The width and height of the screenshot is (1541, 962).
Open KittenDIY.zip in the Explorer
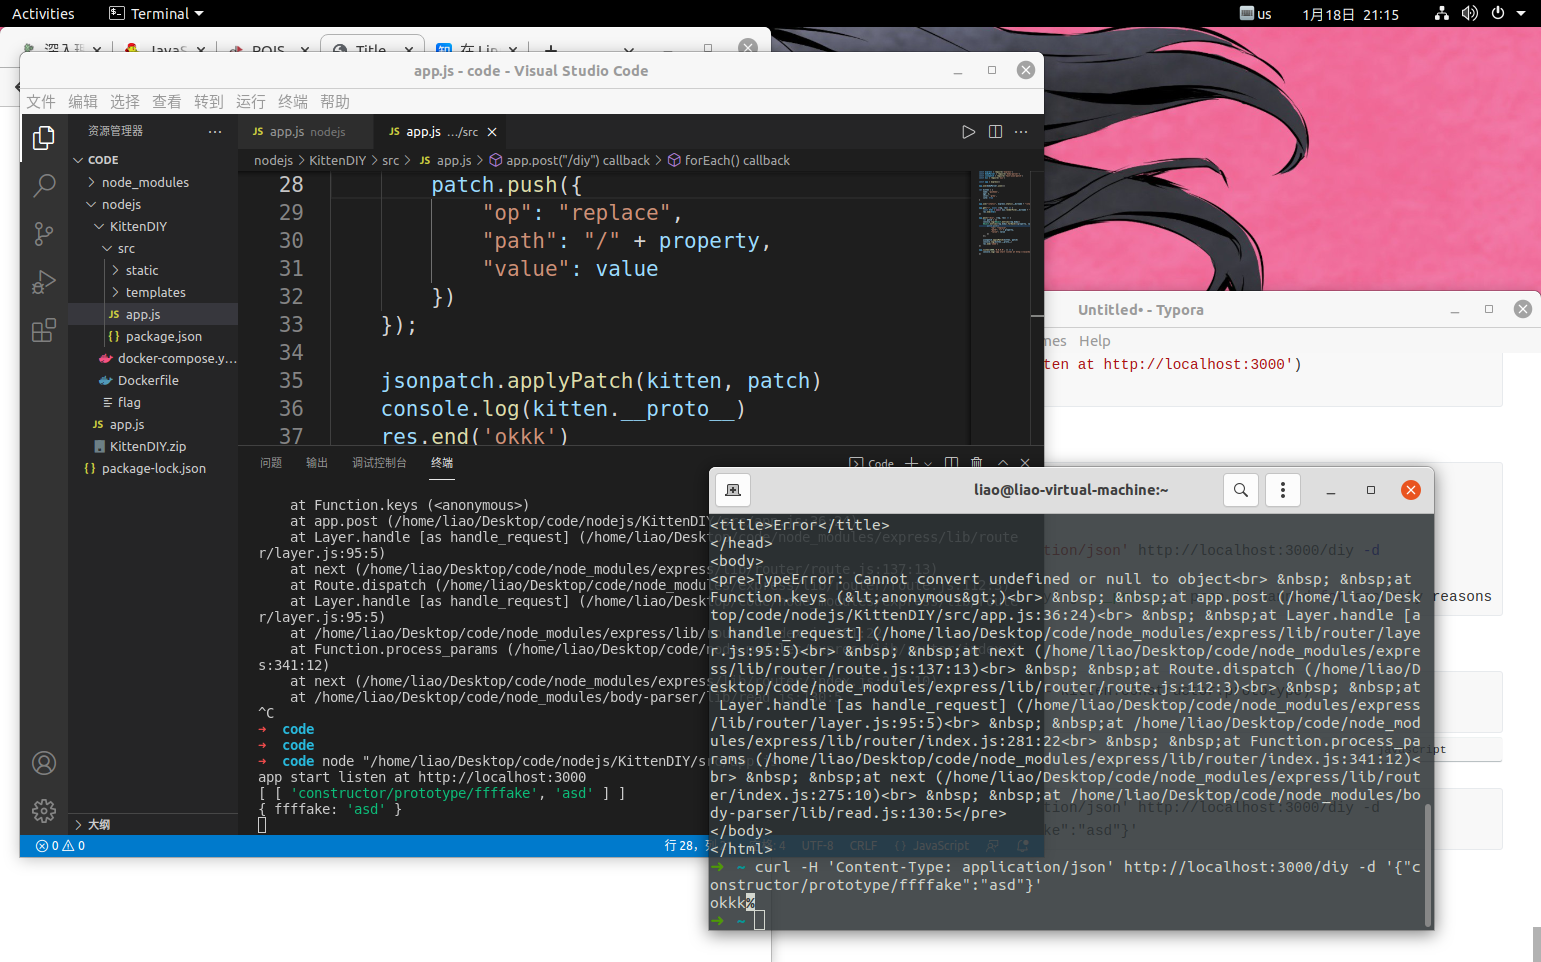[x=153, y=446]
